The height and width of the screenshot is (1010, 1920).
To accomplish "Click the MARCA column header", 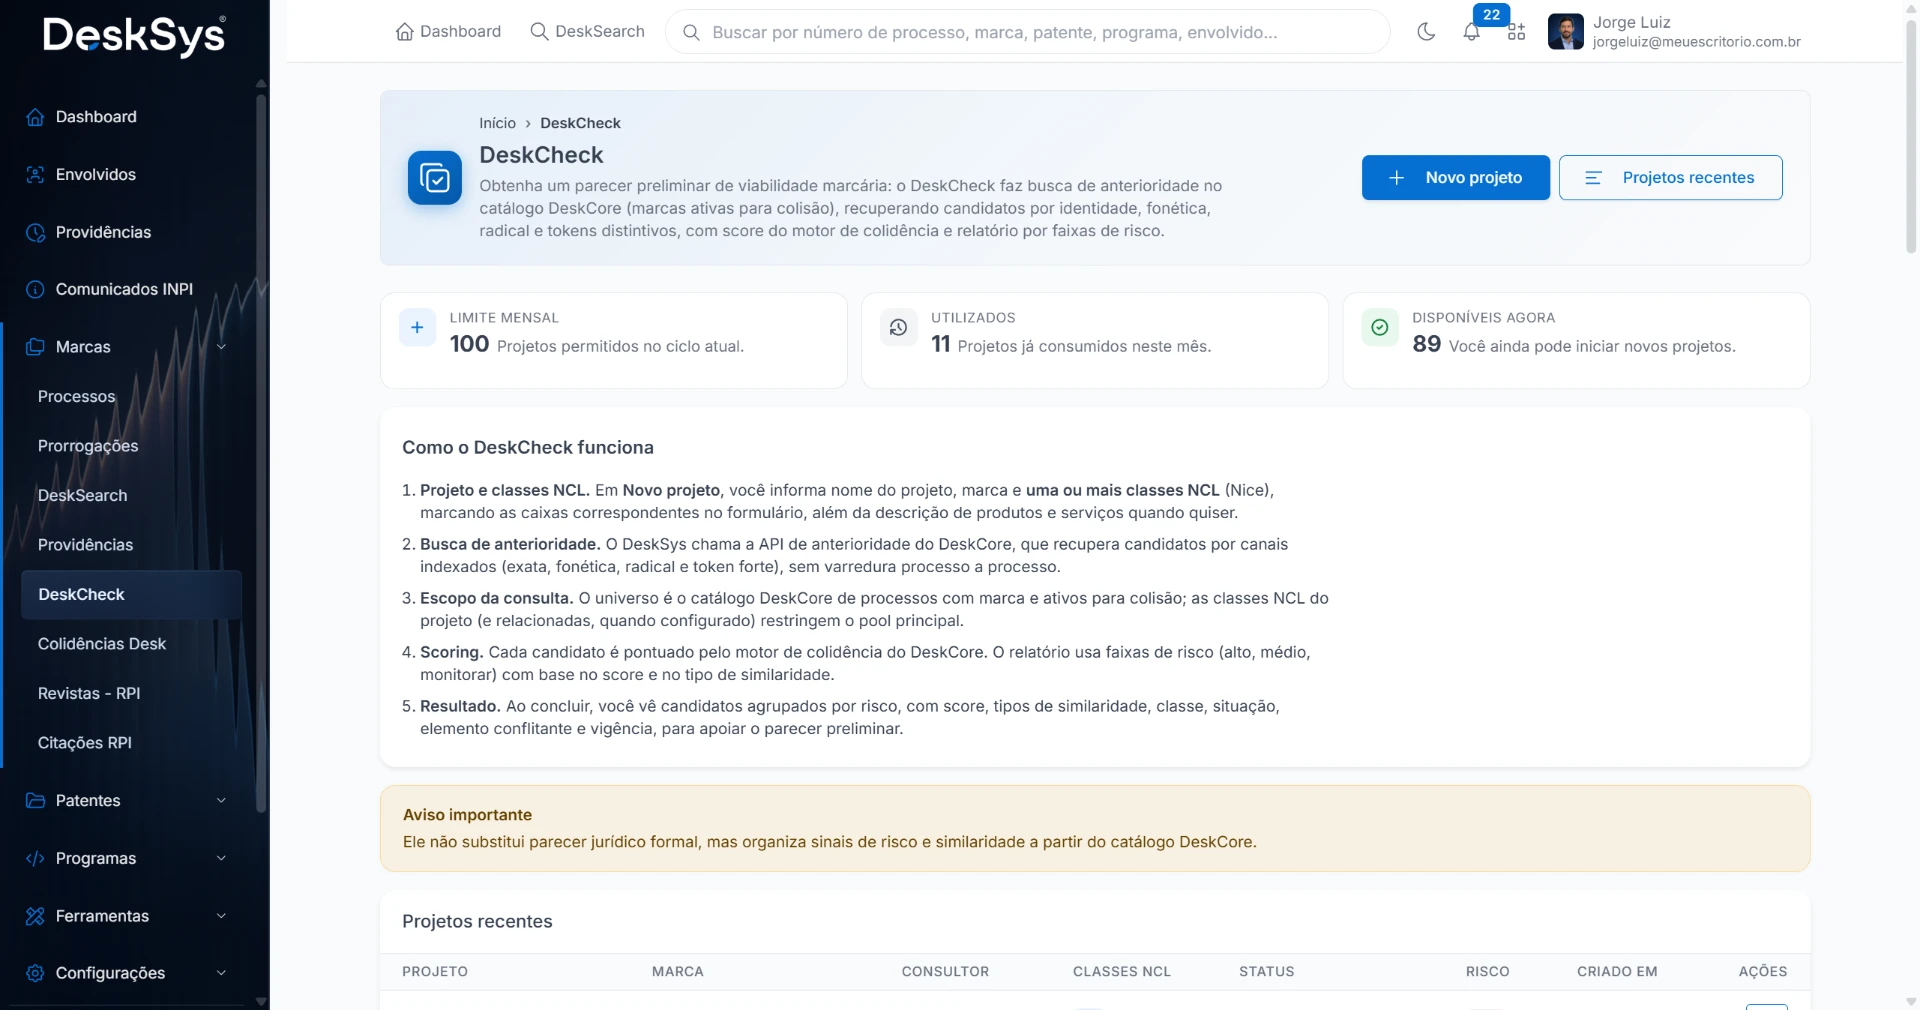I will coord(678,972).
